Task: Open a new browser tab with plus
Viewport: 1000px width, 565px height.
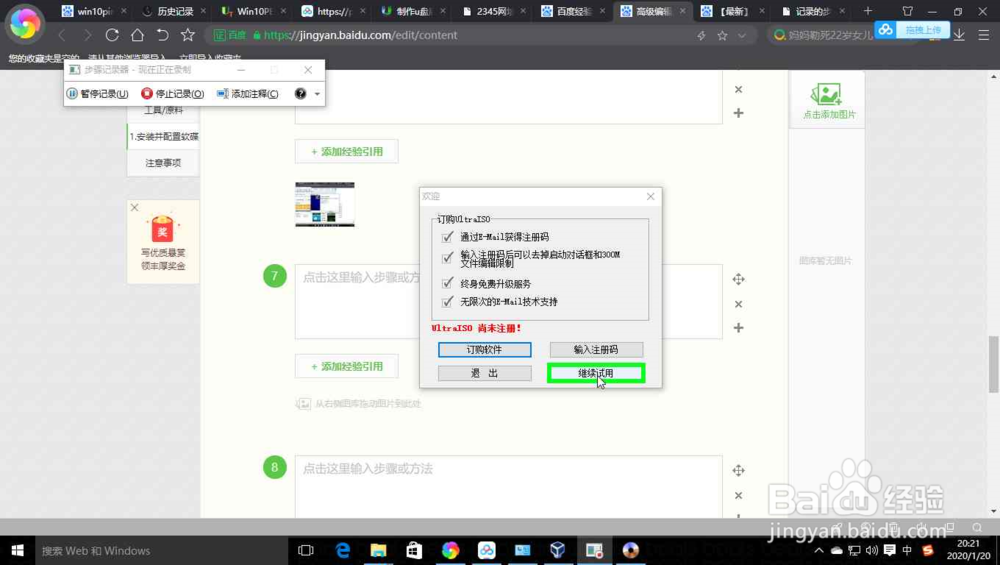Action: [x=867, y=11]
